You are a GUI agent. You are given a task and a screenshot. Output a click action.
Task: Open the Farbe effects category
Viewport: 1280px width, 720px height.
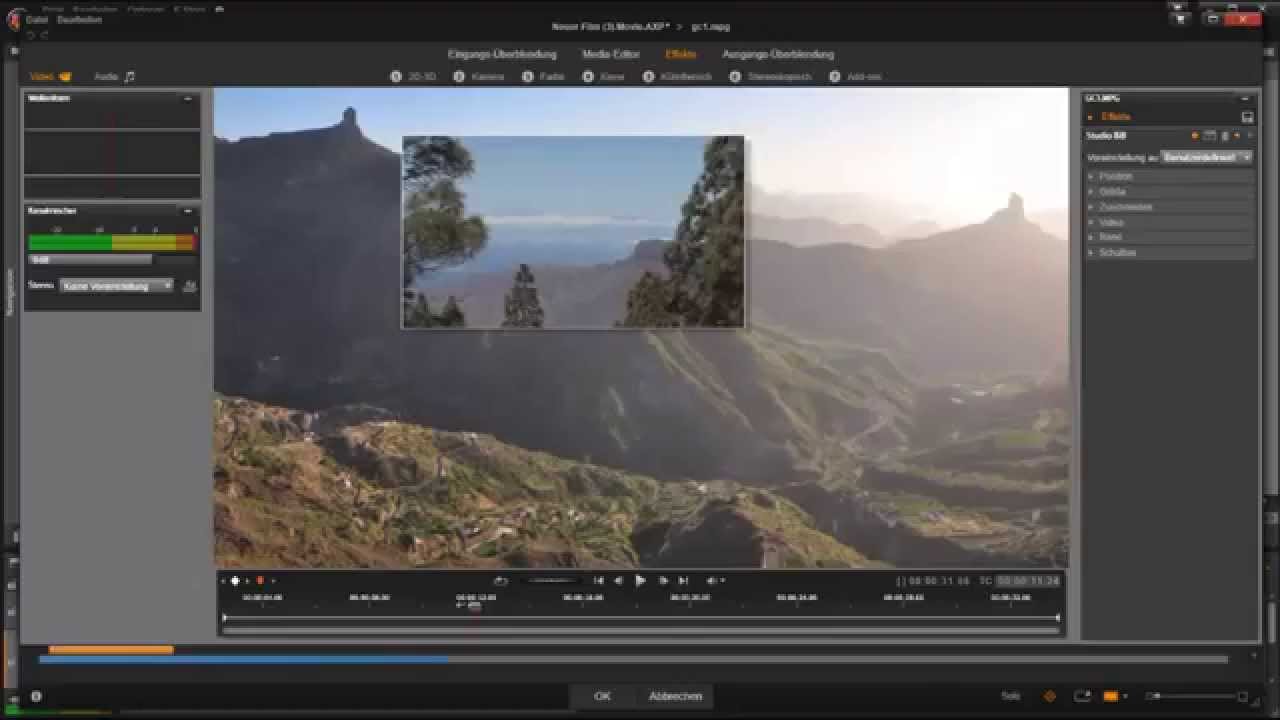pos(544,76)
